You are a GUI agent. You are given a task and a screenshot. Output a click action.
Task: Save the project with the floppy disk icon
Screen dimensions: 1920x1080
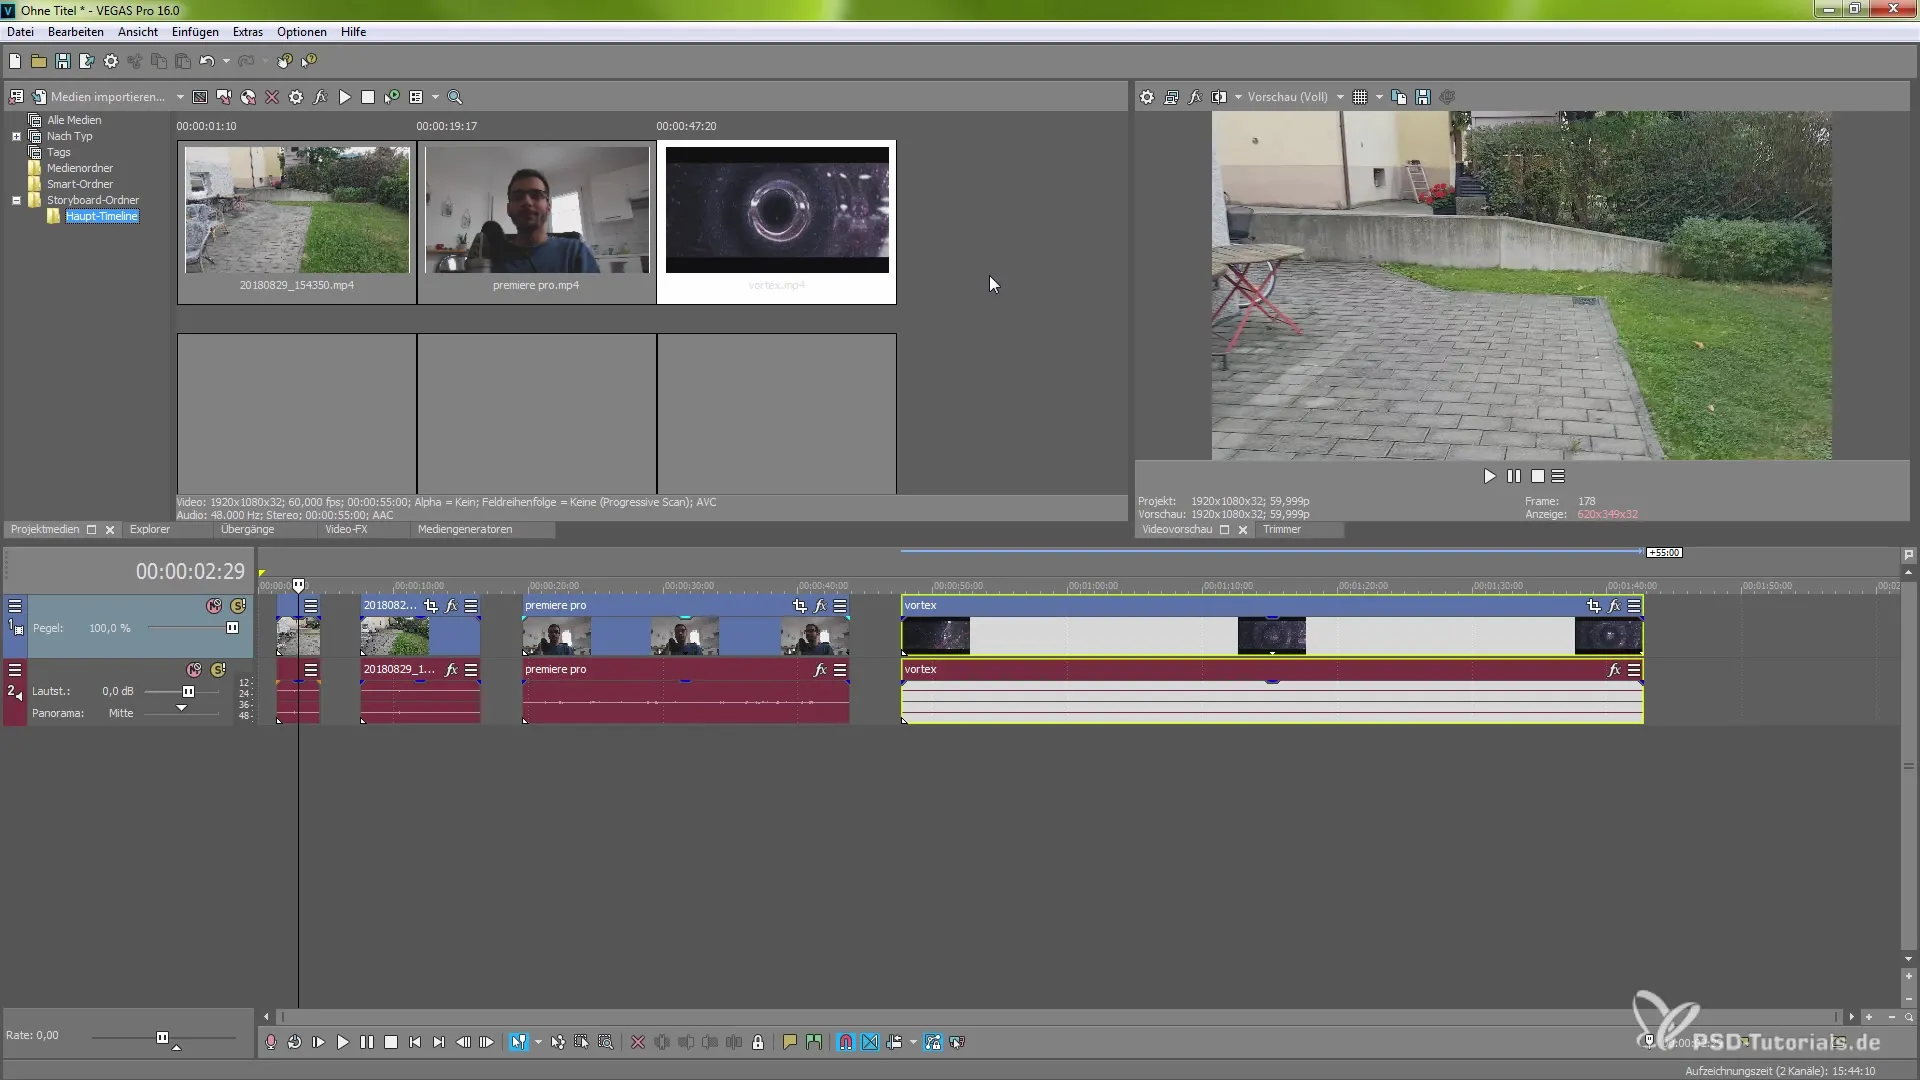tap(63, 61)
